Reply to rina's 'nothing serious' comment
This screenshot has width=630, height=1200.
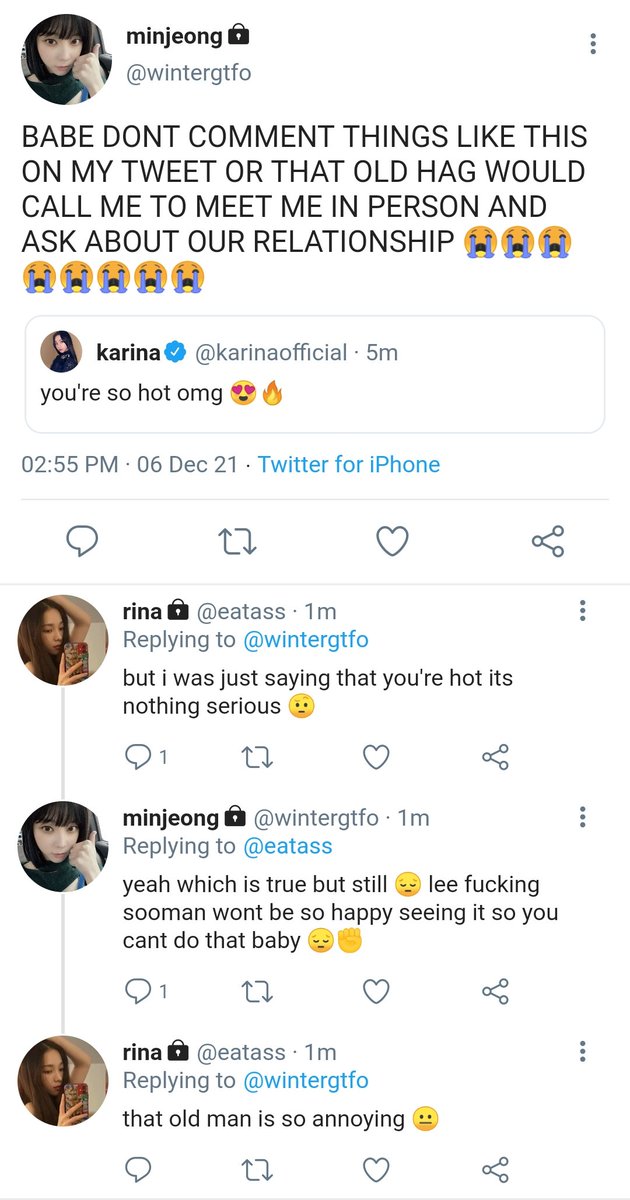click(137, 758)
